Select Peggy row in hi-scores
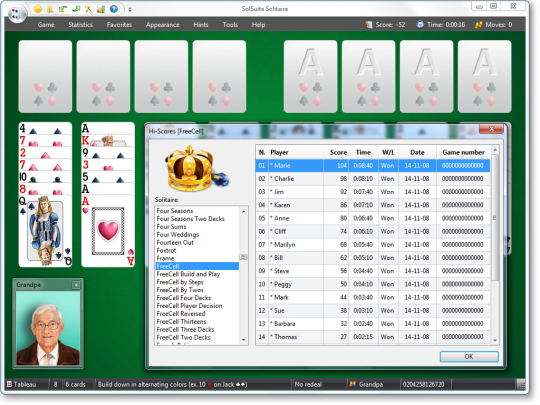This screenshot has width=540, height=405. point(373,284)
